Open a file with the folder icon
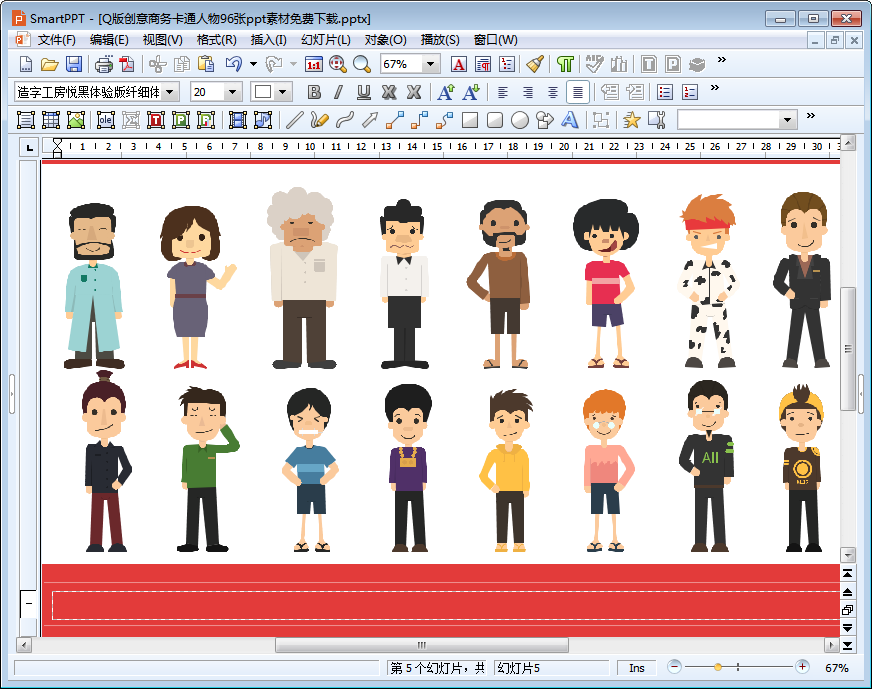This screenshot has width=872, height=689. (x=49, y=65)
